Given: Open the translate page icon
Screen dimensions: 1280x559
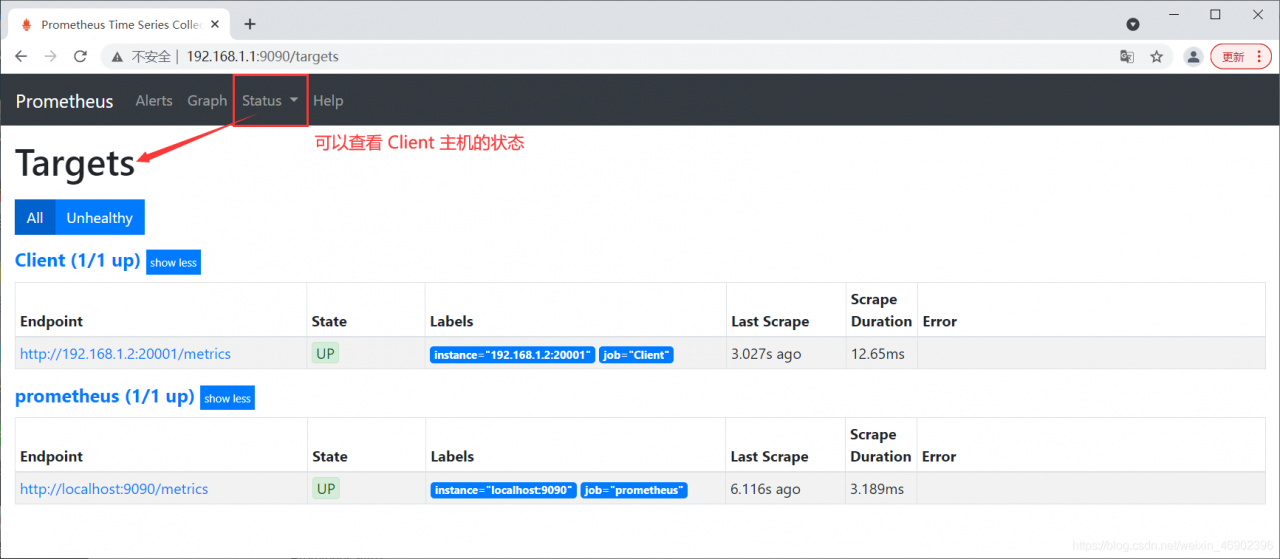Looking at the screenshot, I should point(1127,57).
